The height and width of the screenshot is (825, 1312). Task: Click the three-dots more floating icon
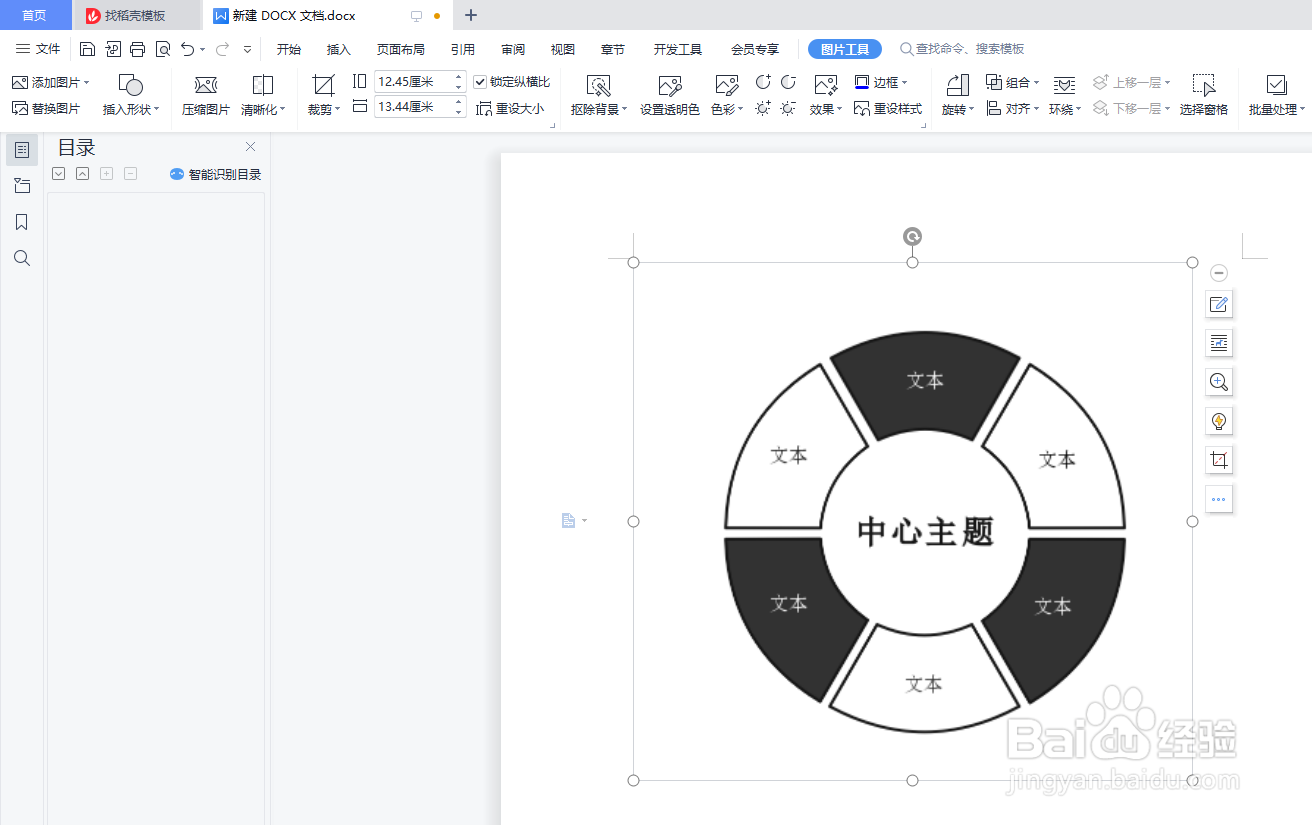coord(1219,498)
